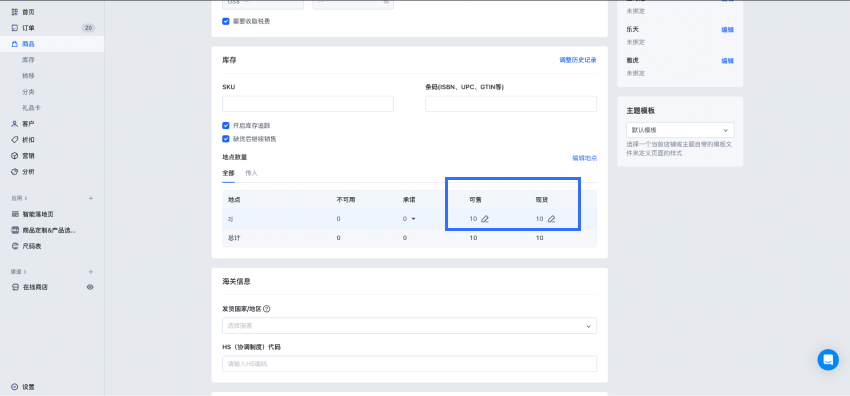The image size is (850, 396).
Task: Open 调整历史记录 link
Action: 578,60
